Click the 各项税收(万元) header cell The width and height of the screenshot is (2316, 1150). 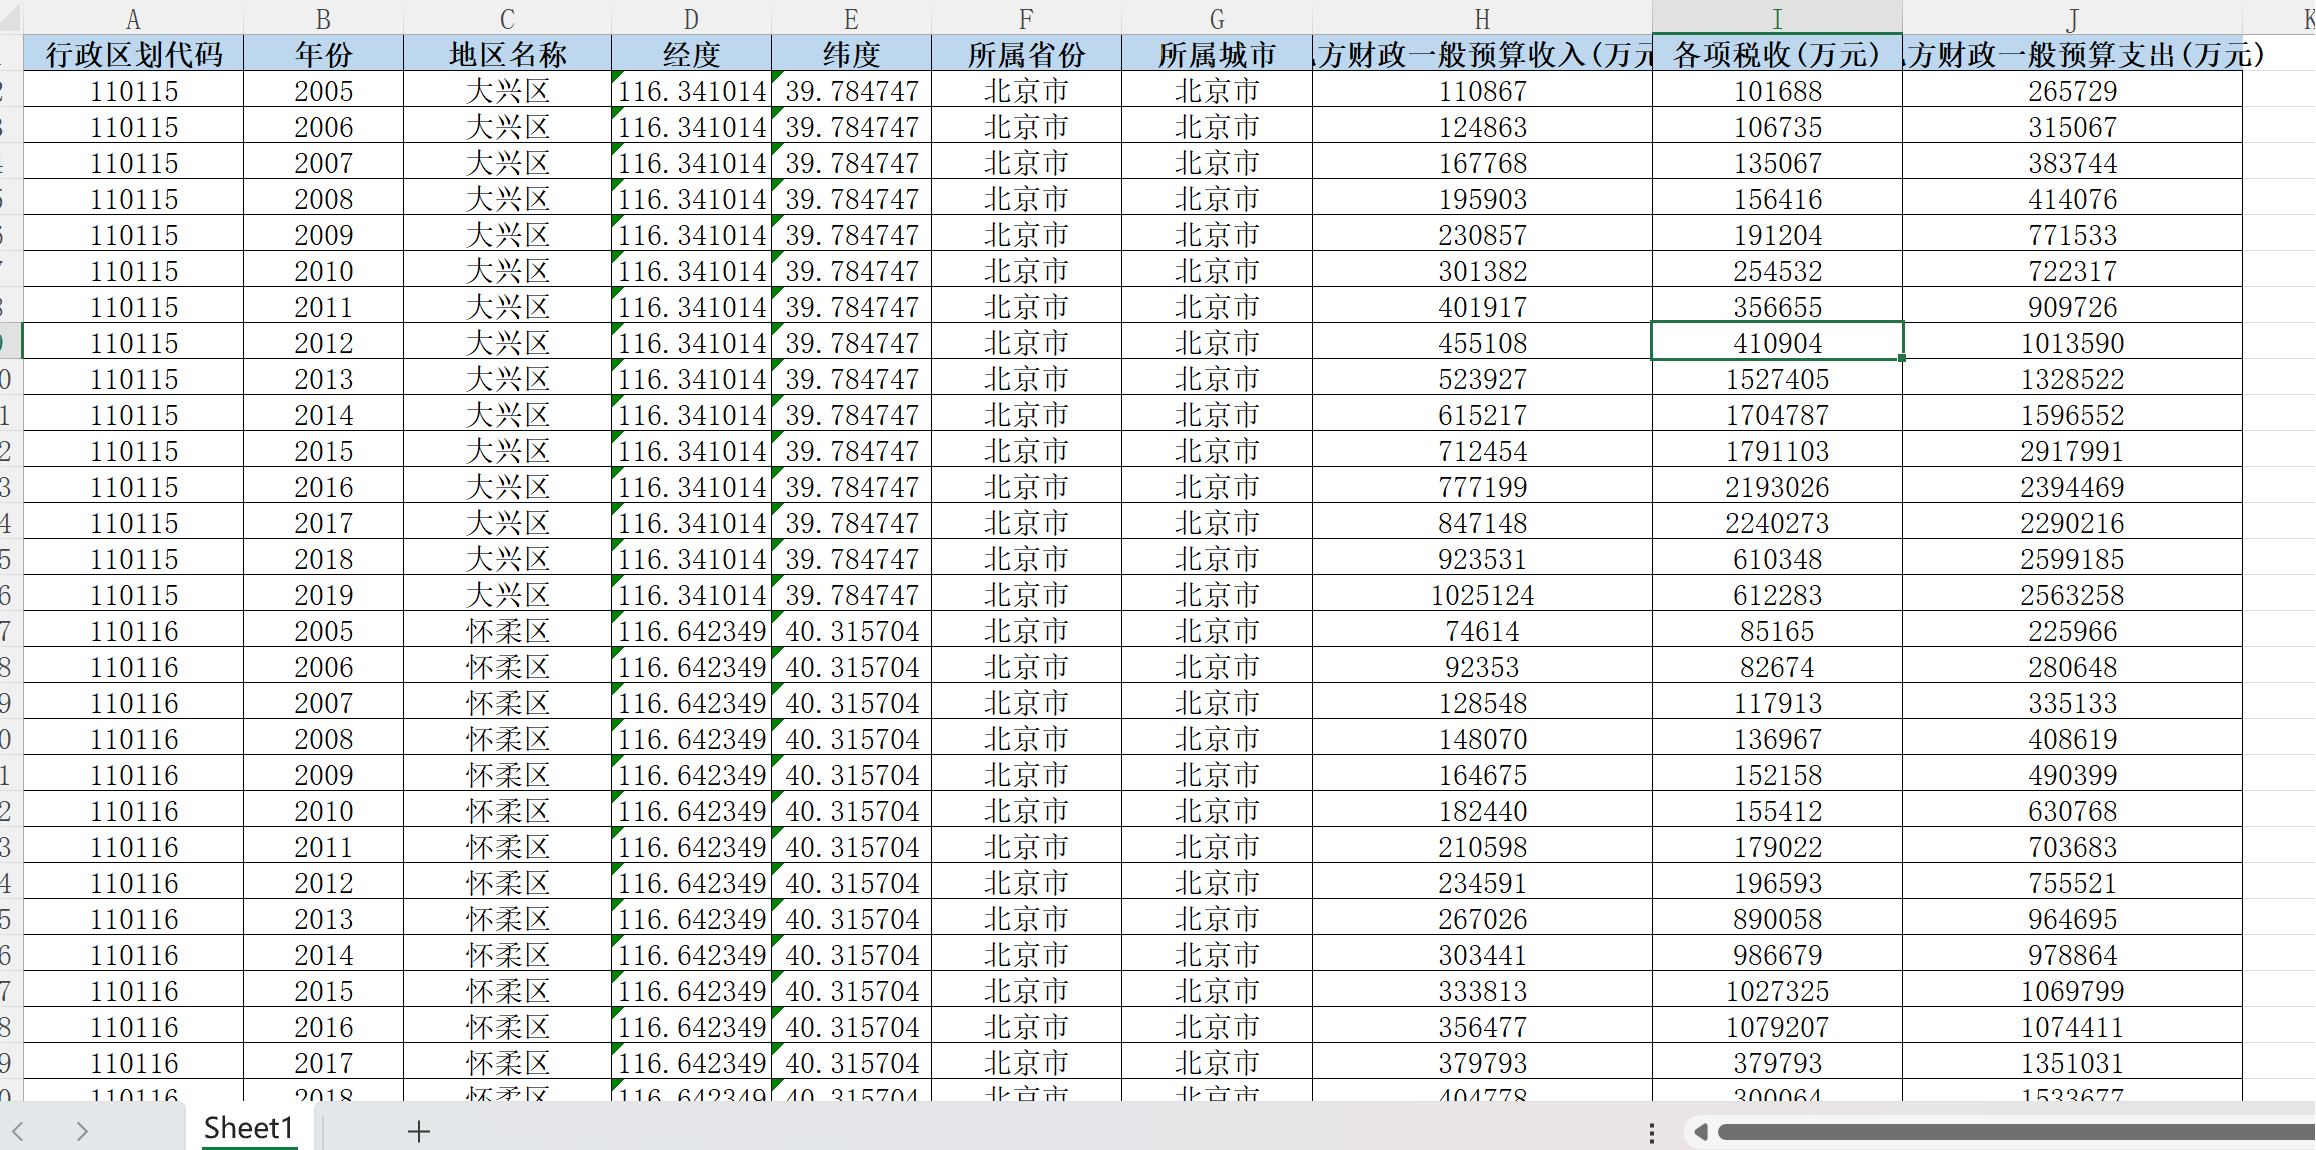coord(1776,54)
